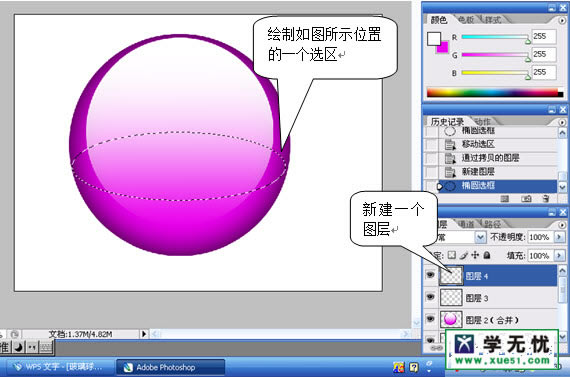This screenshot has width=570, height=377.
Task: Switch to the 通道 tab
Action: [x=466, y=224]
